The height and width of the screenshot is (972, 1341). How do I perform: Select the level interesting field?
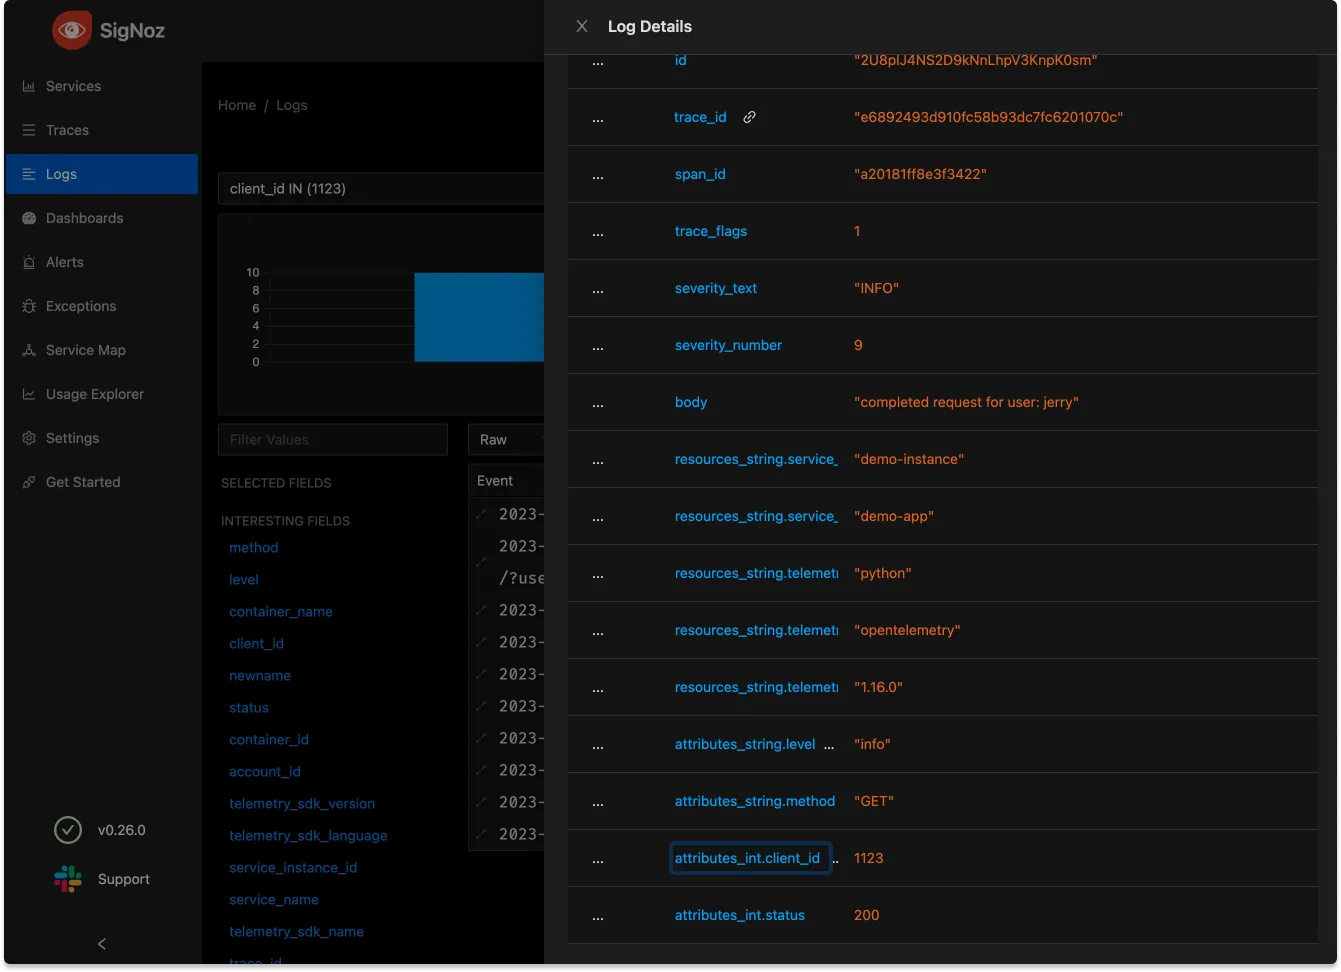coord(244,579)
